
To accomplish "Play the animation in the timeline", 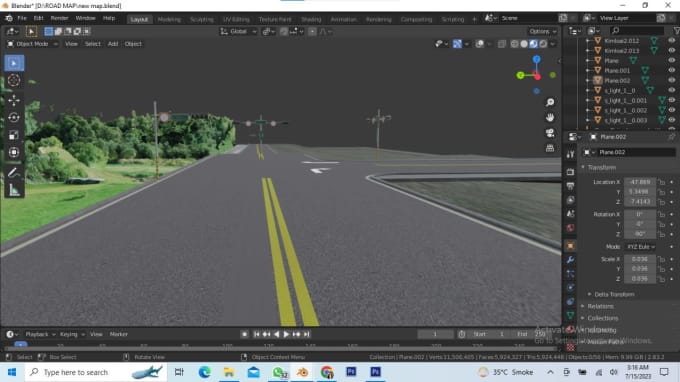I will [x=286, y=334].
